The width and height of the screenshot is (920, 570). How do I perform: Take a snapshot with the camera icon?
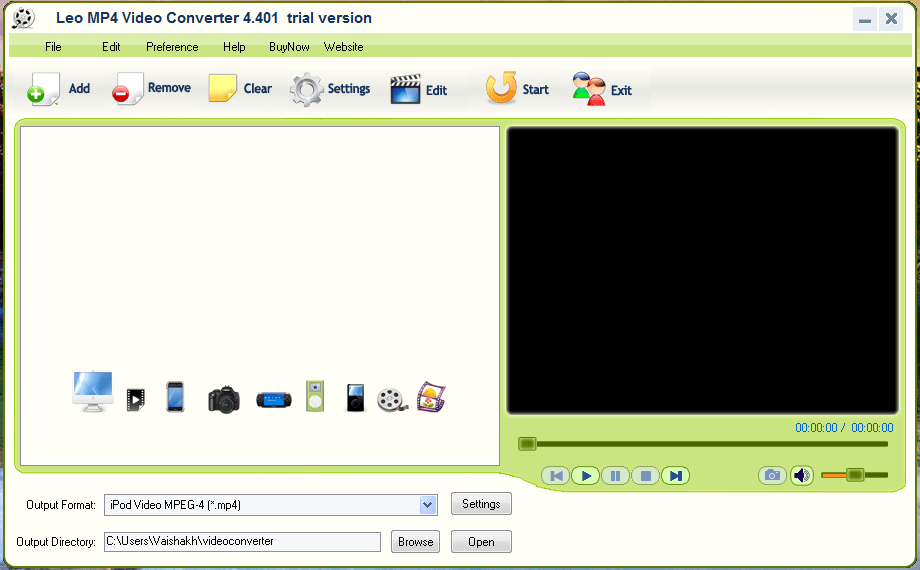(772, 475)
